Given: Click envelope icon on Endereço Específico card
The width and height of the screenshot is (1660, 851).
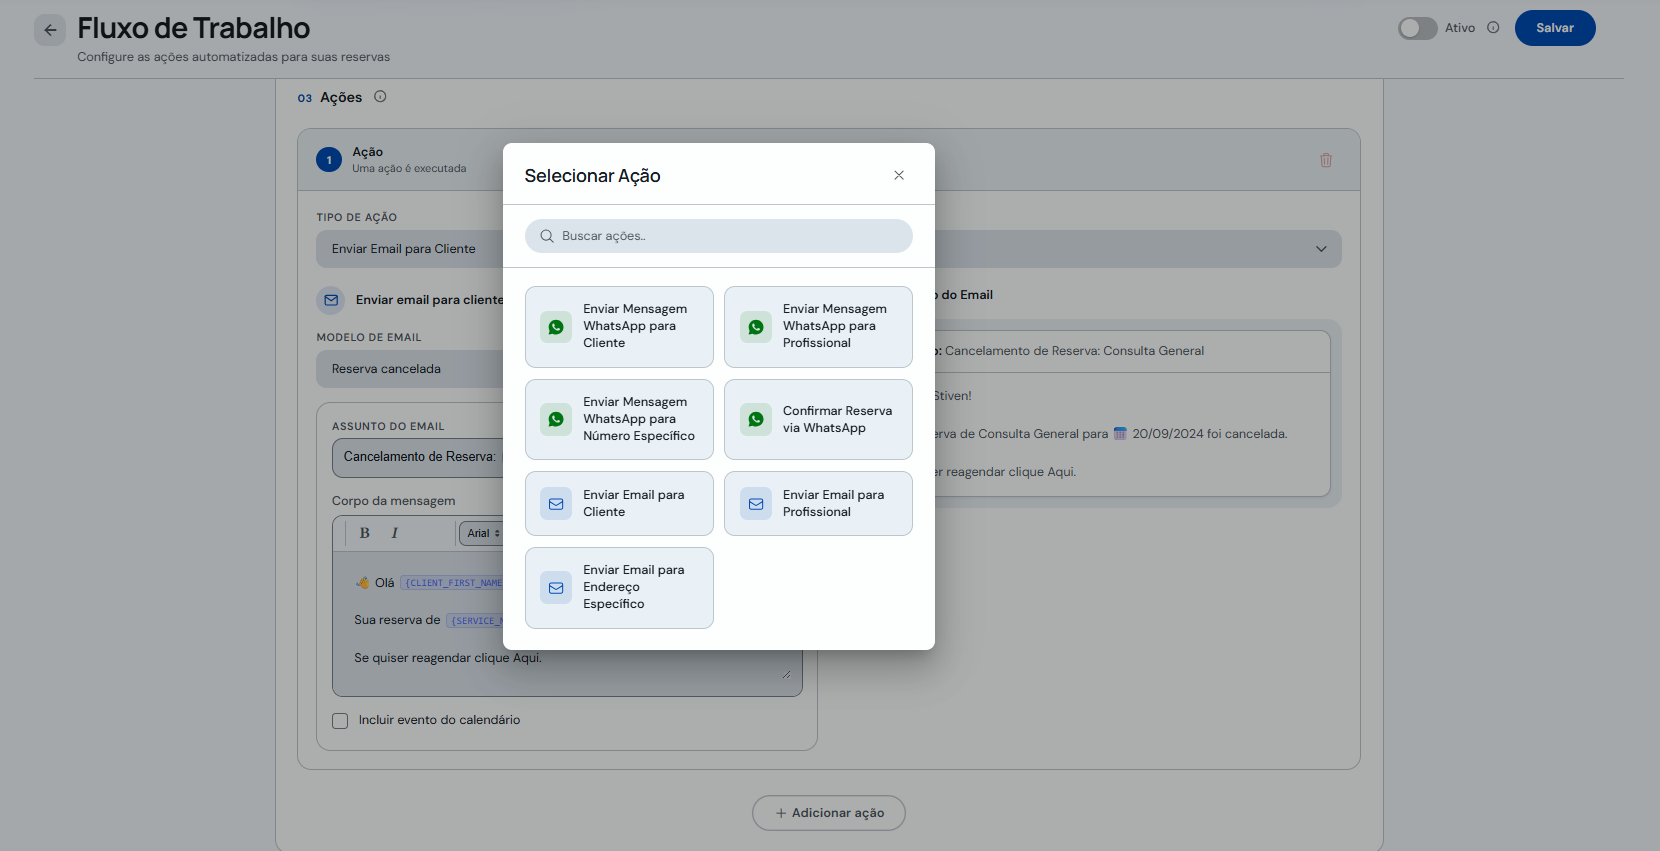Looking at the screenshot, I should (x=556, y=588).
